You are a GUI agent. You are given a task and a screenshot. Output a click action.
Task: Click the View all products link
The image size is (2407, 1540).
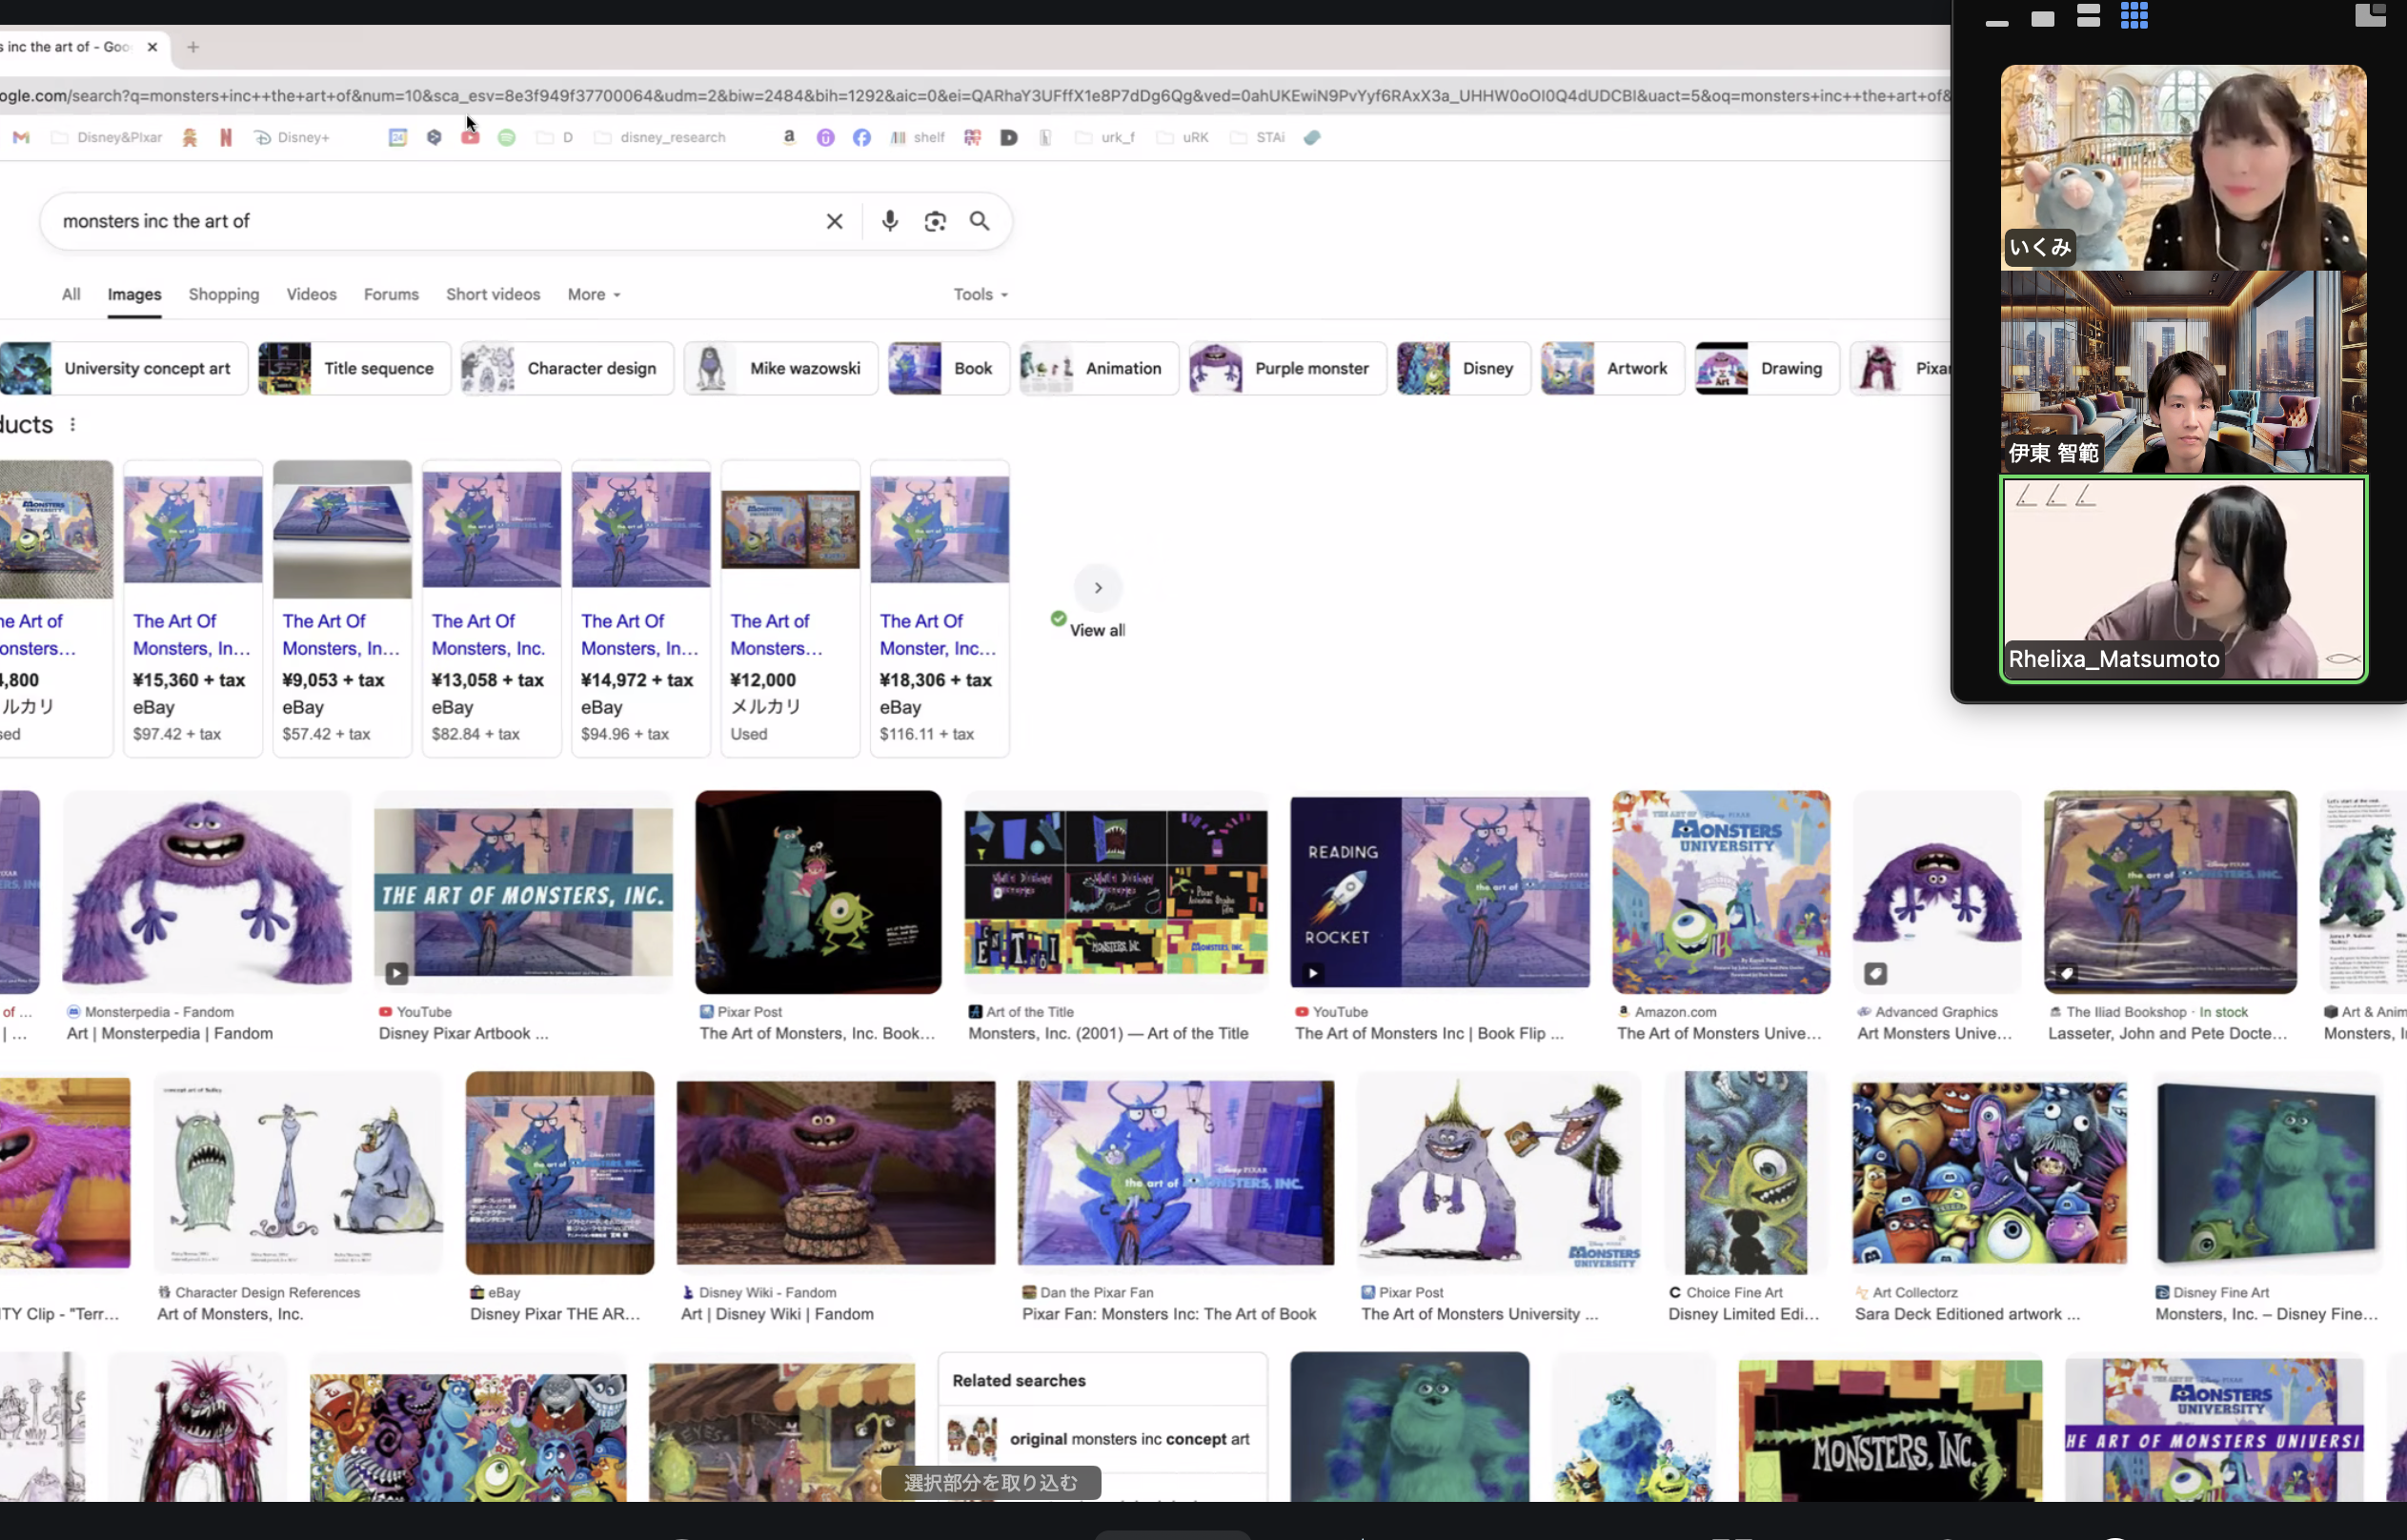pyautogui.click(x=1097, y=630)
